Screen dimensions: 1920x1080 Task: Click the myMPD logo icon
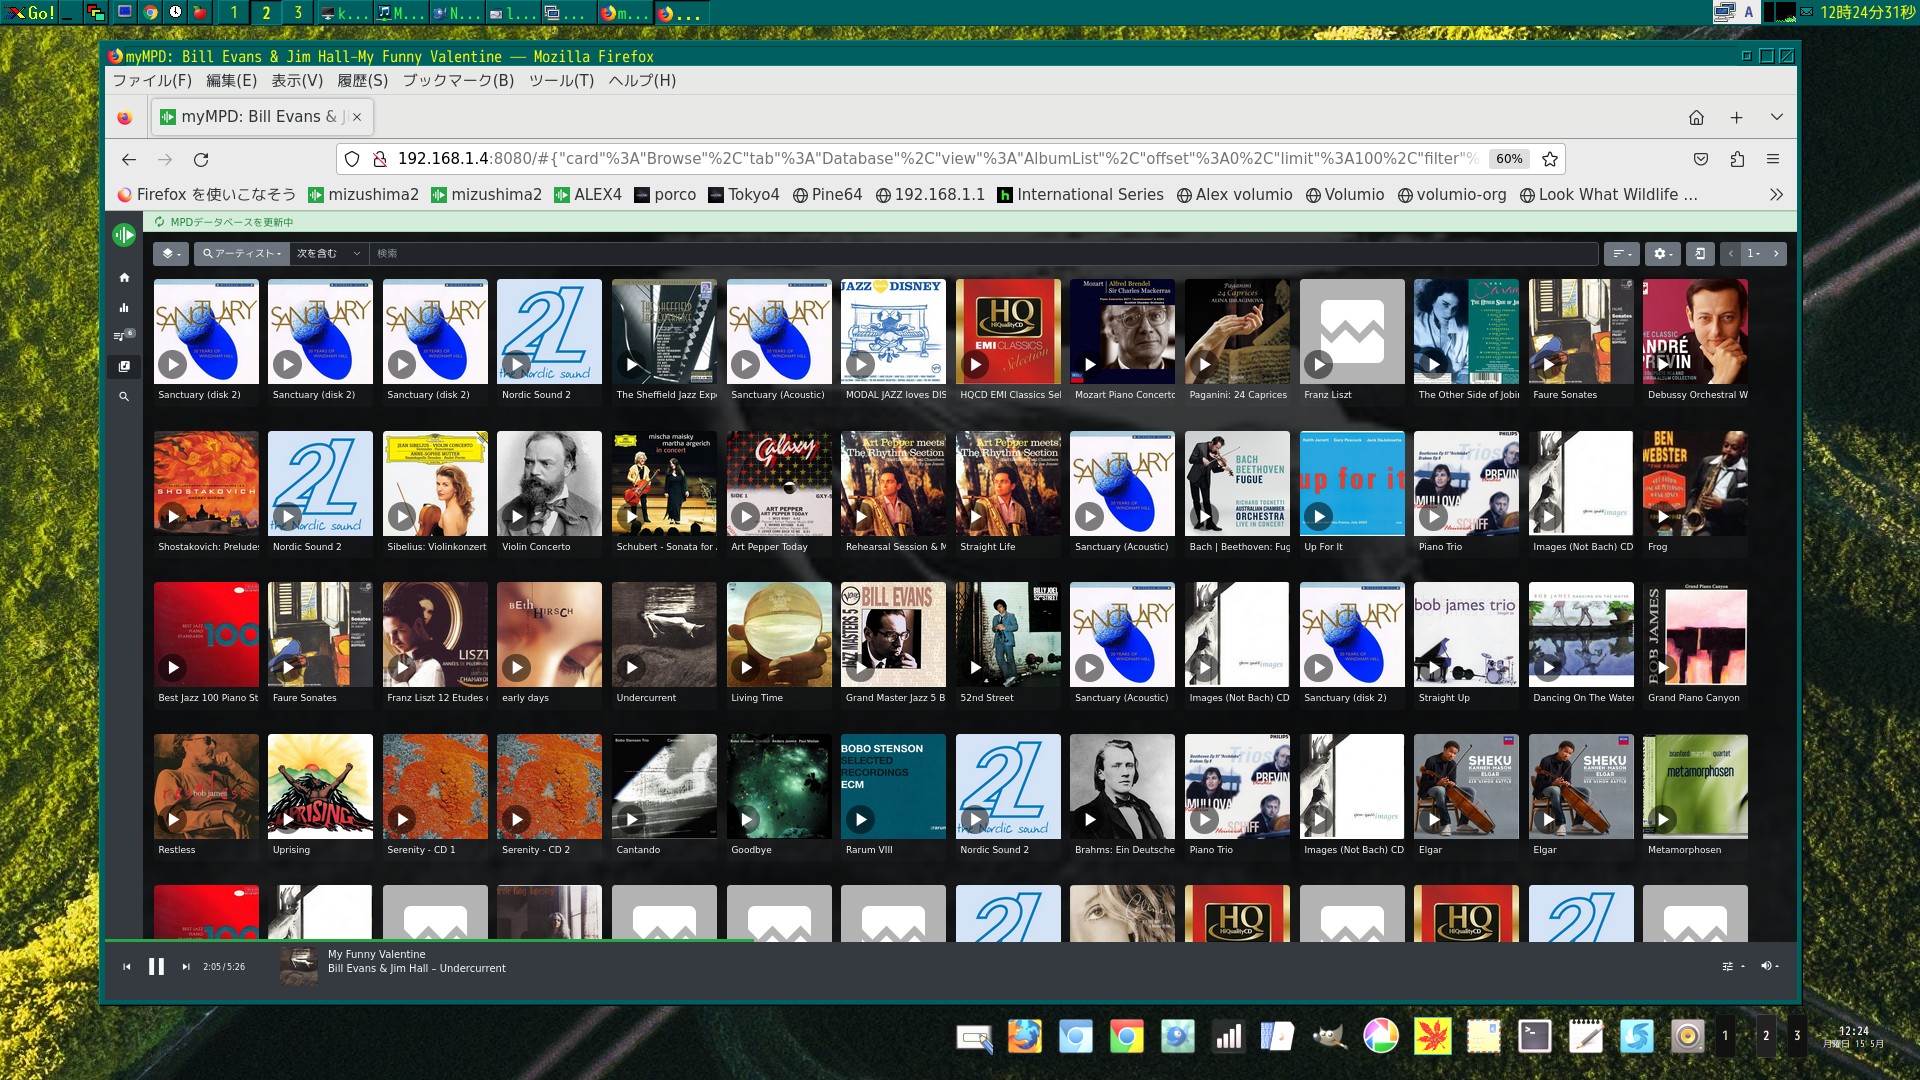coord(124,235)
